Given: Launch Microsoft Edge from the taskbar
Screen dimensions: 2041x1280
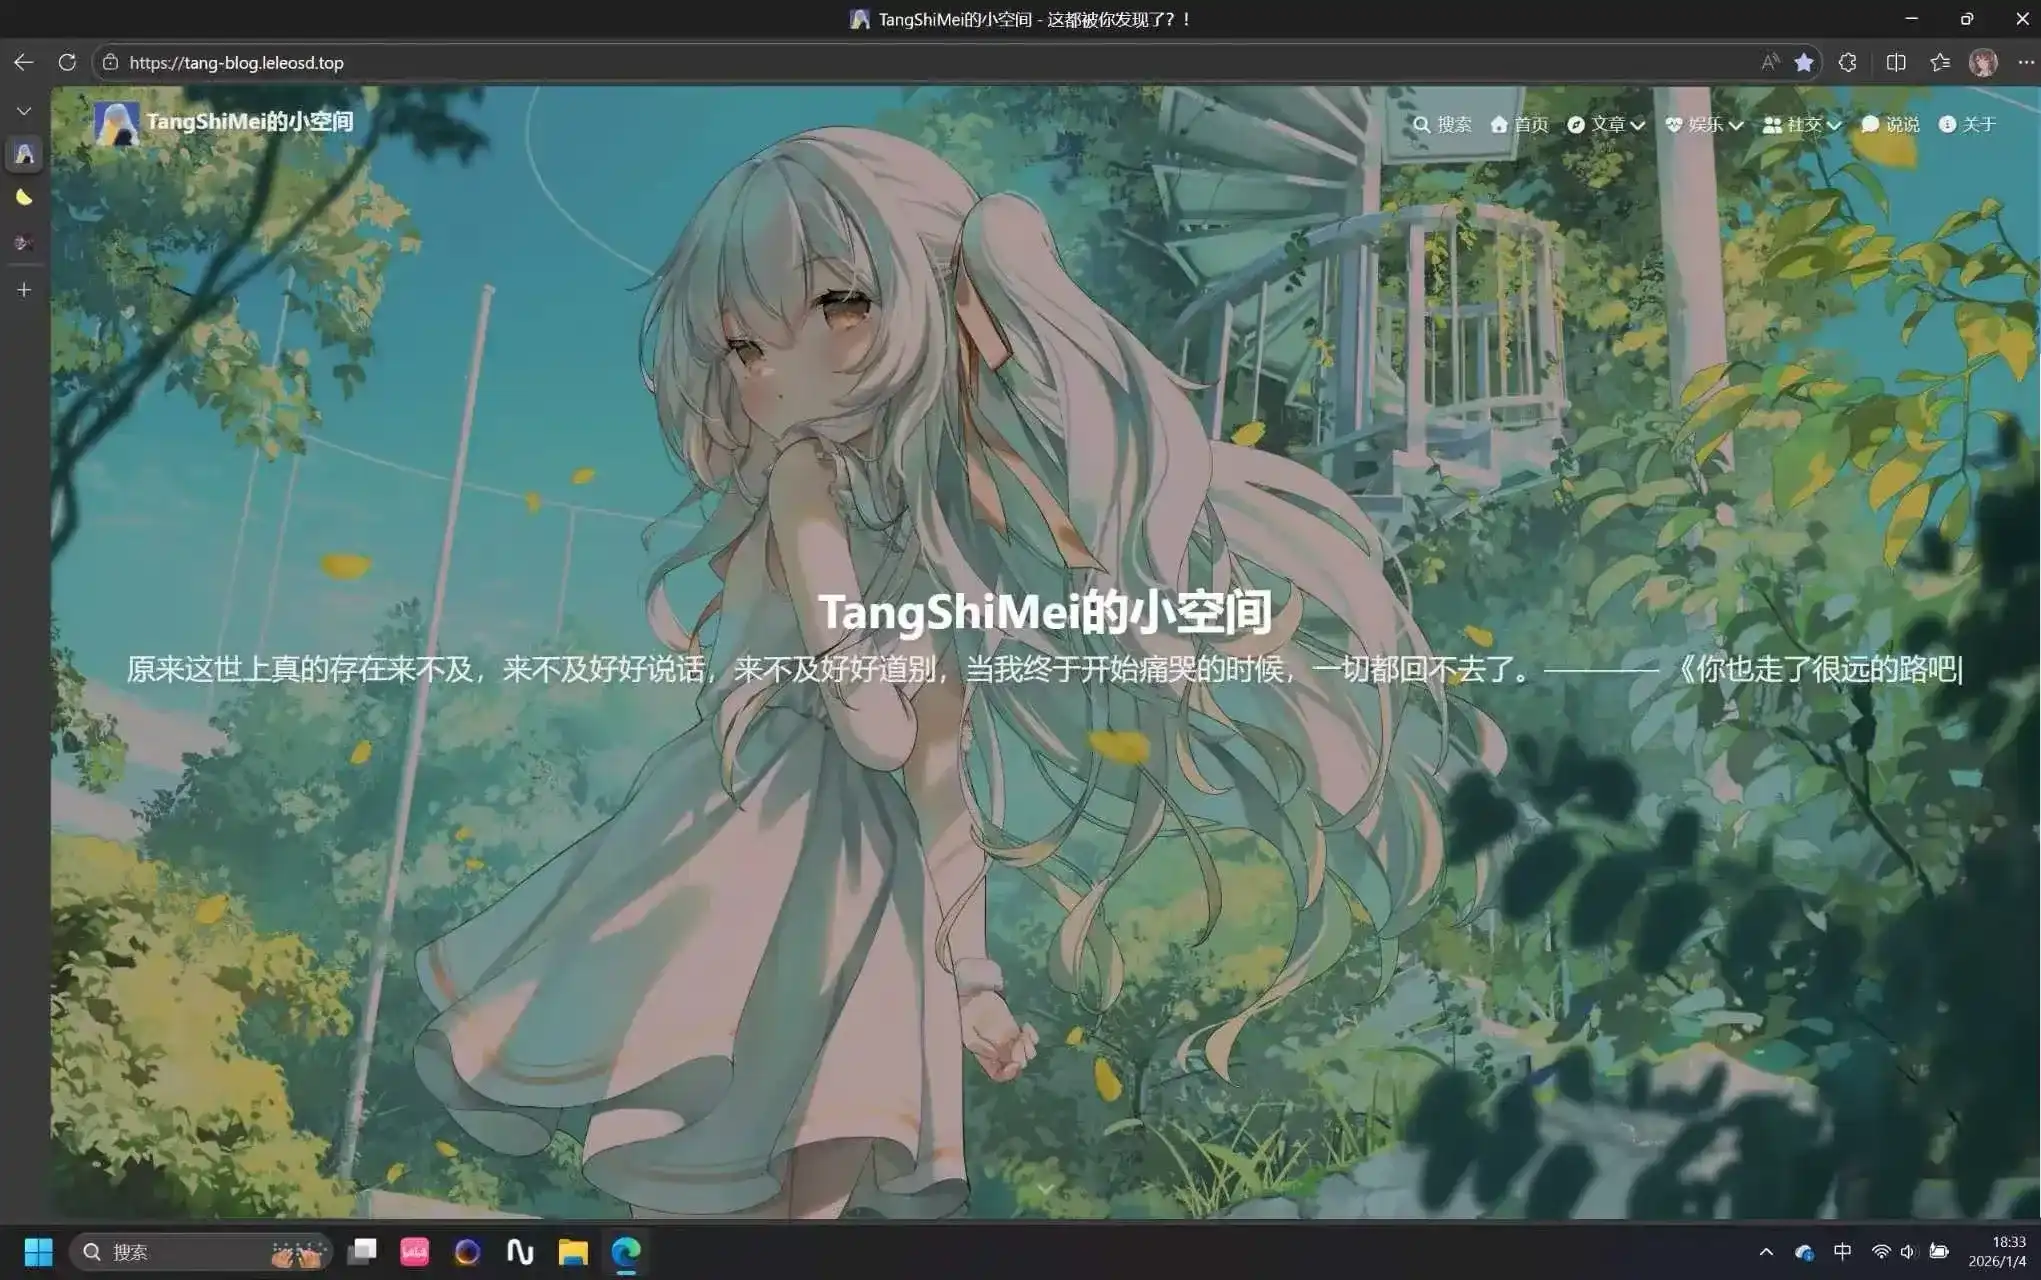Looking at the screenshot, I should pyautogui.click(x=625, y=1251).
